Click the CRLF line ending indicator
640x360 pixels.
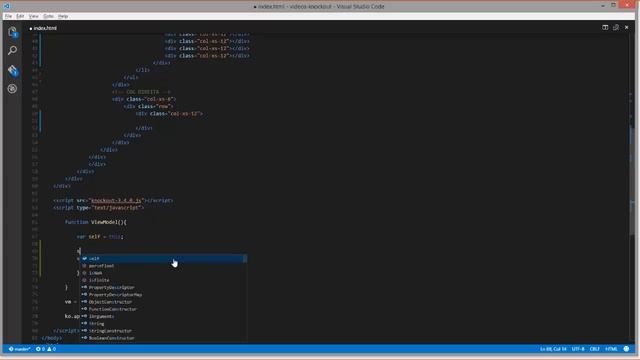point(595,349)
